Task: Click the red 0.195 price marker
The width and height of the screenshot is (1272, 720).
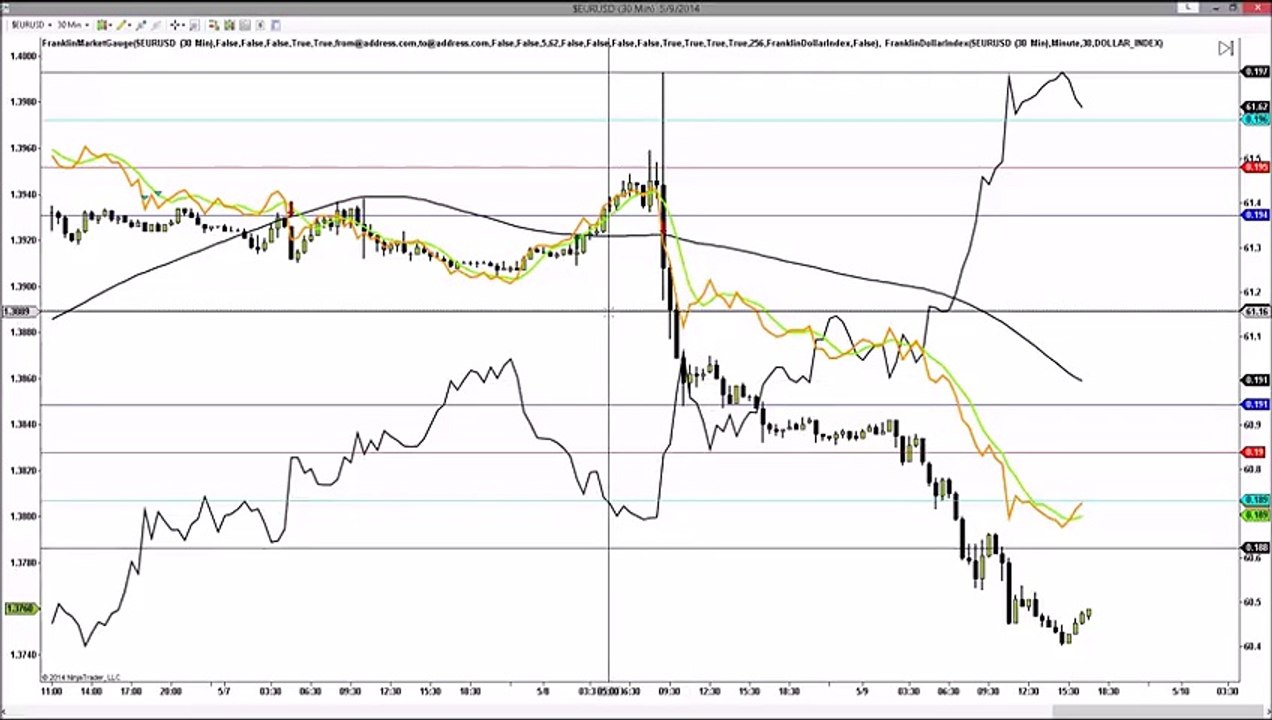Action: click(1255, 167)
